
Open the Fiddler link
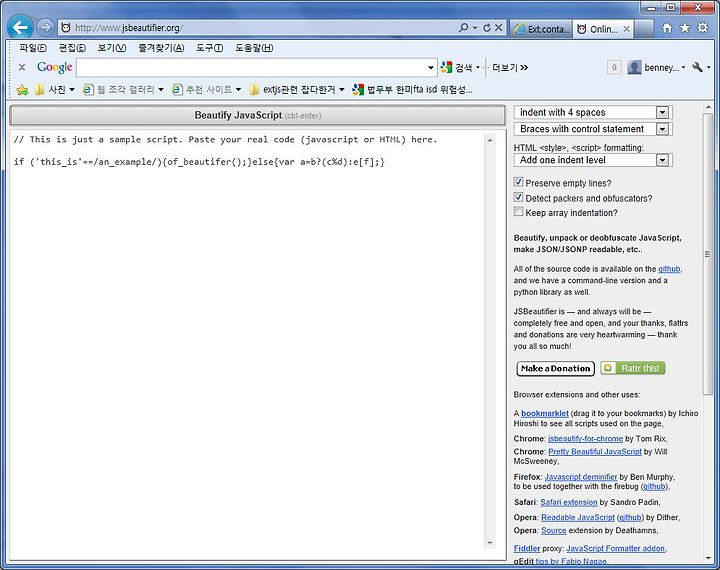tap(527, 548)
